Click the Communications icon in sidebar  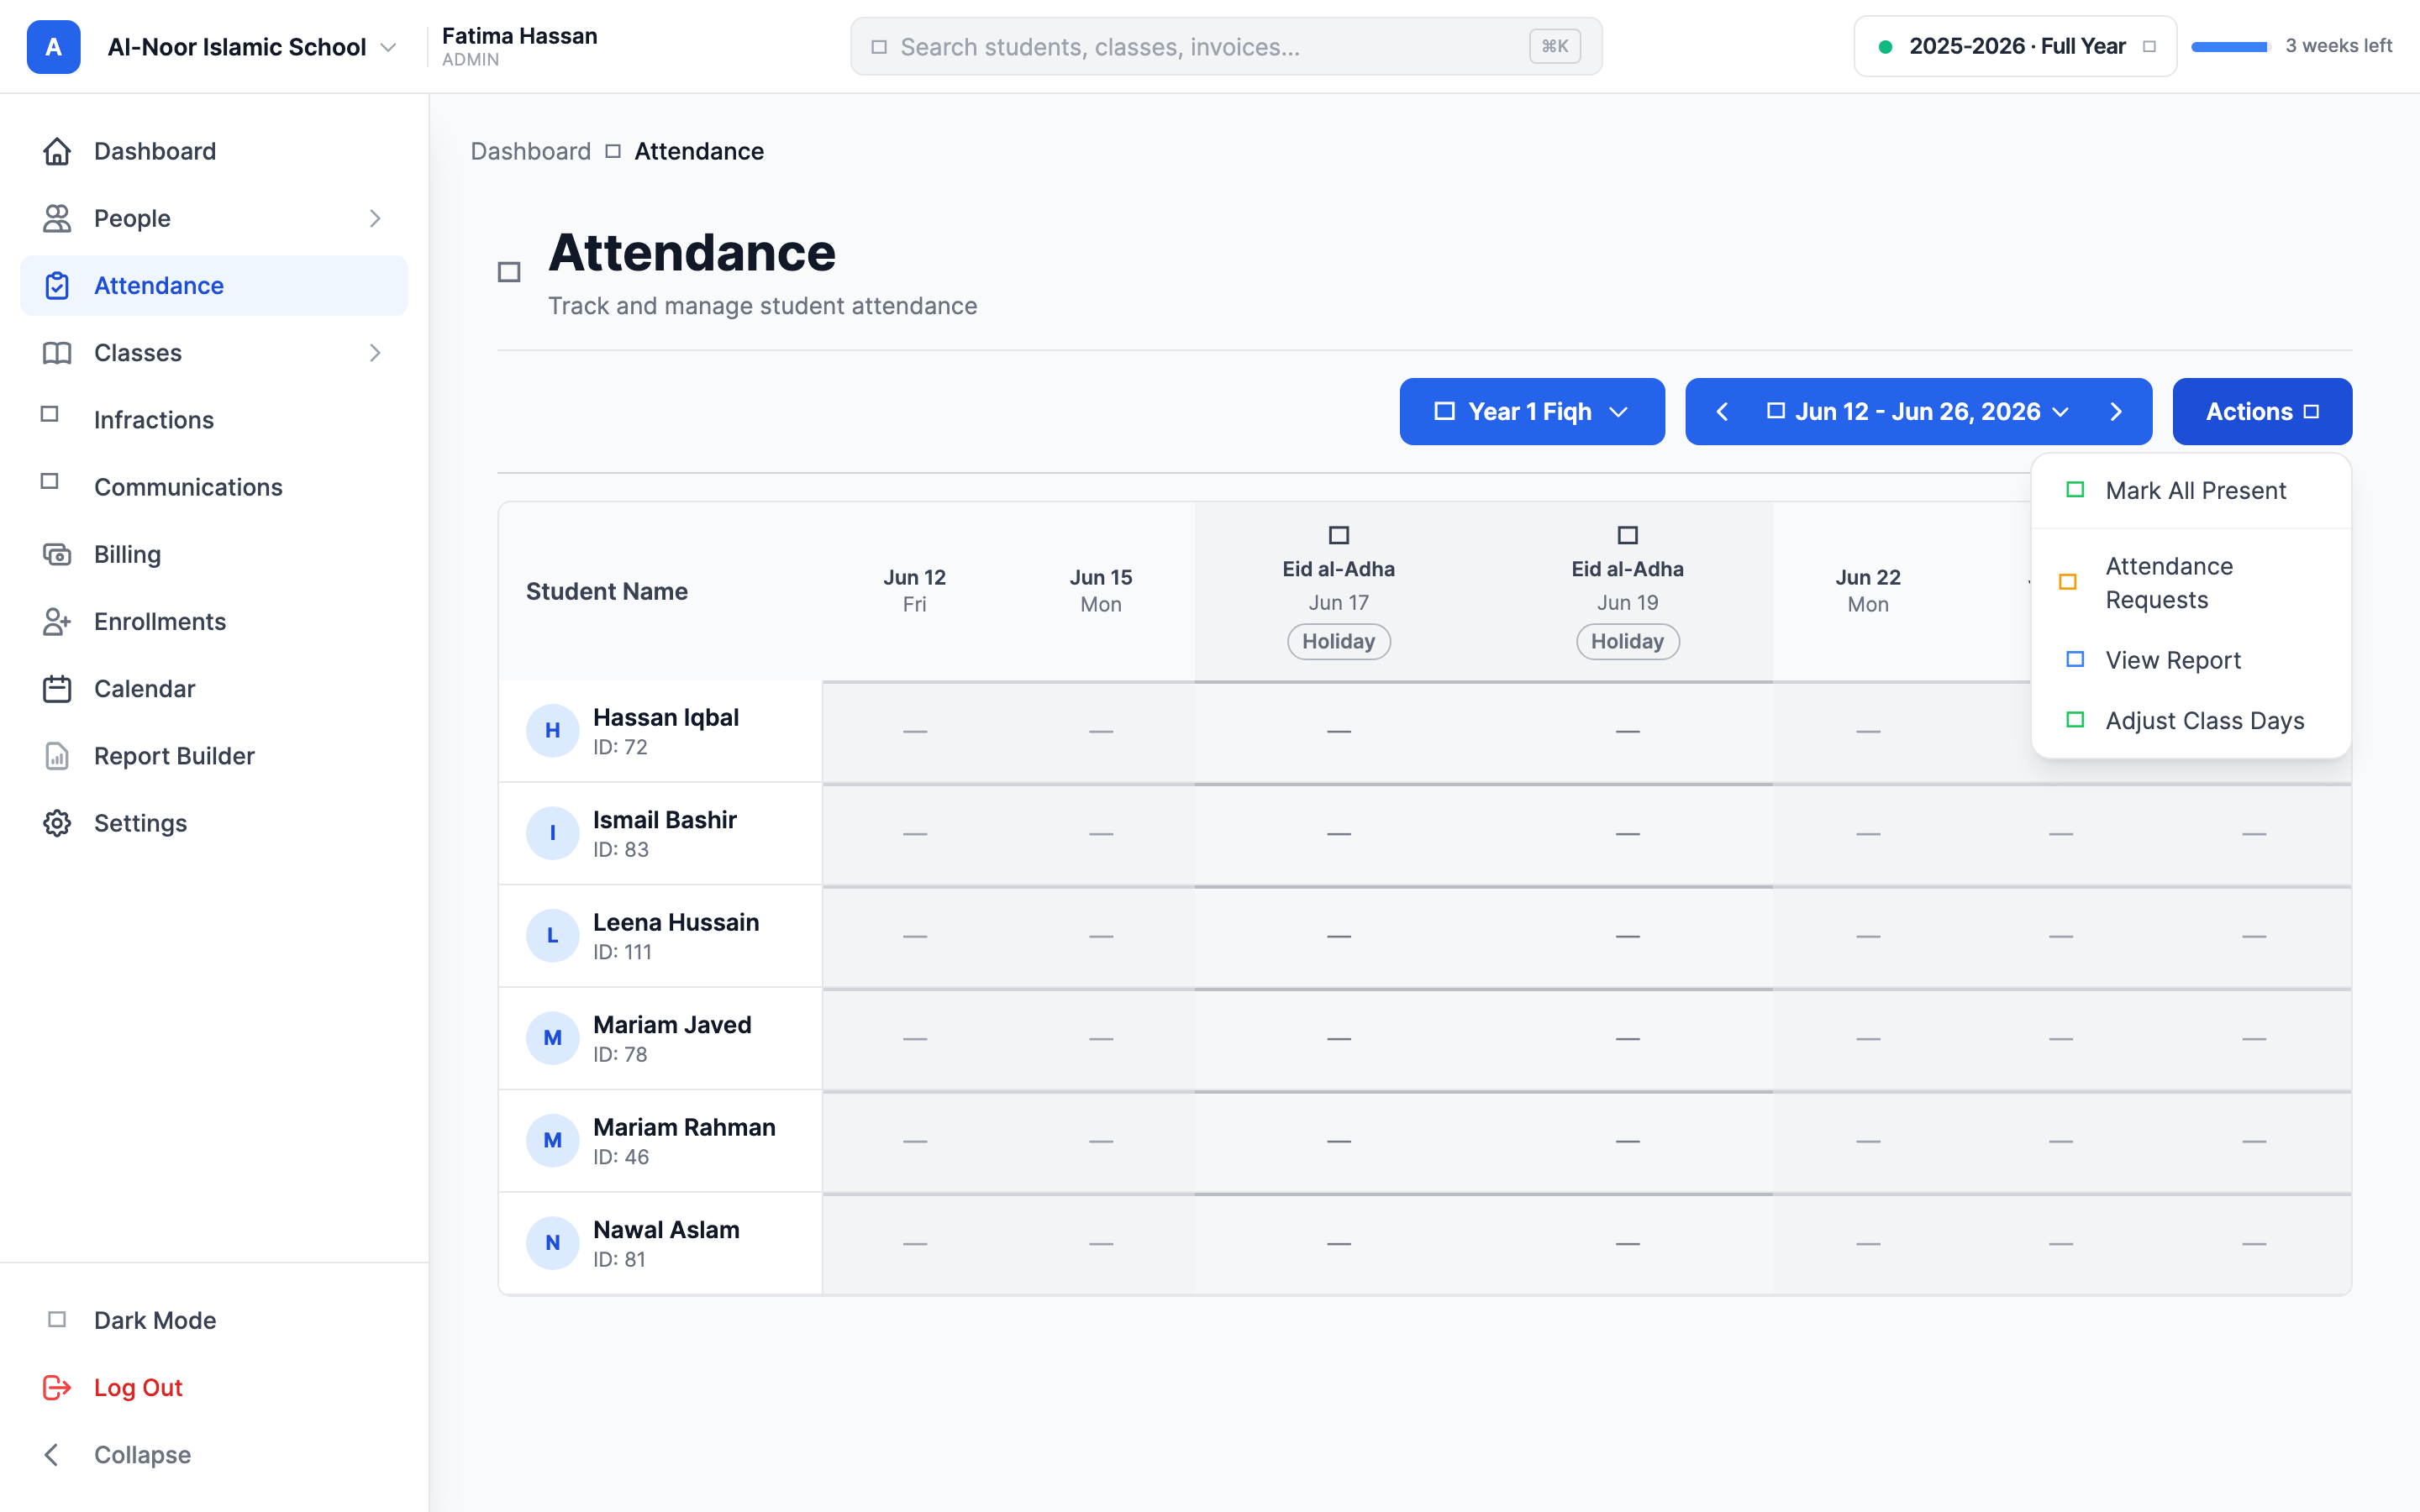tap(50, 481)
